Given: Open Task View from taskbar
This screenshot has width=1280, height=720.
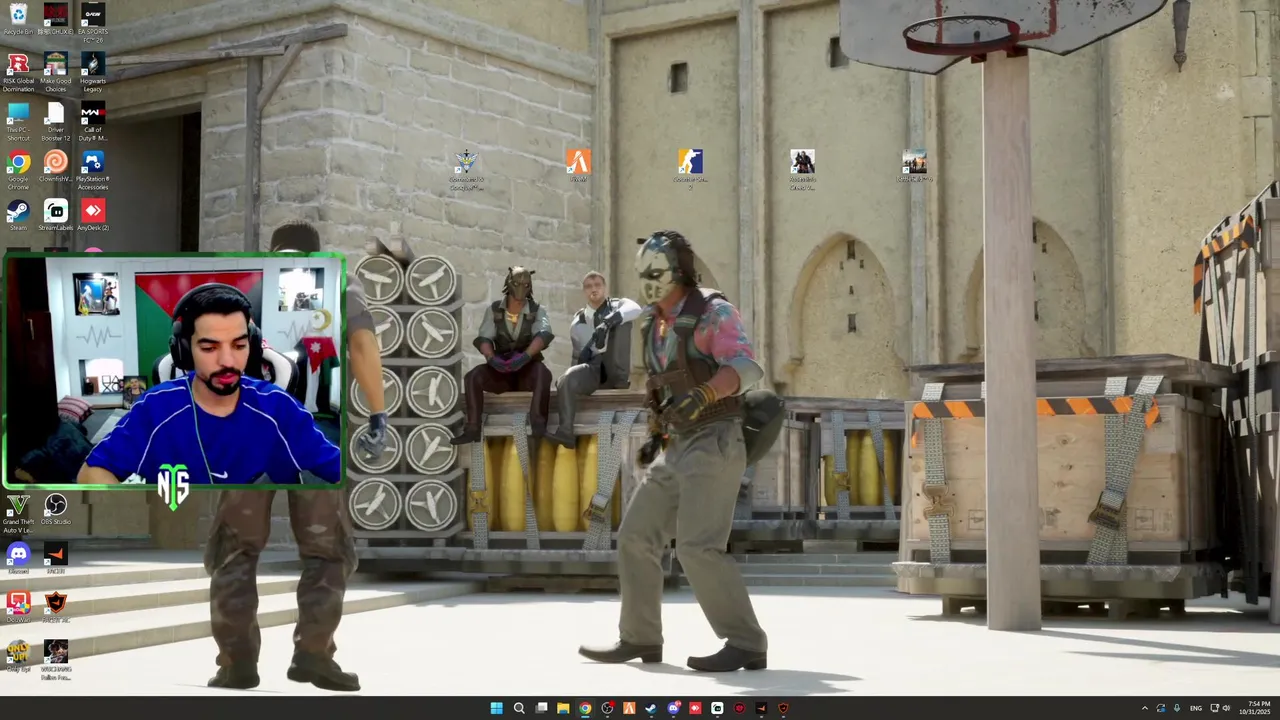Looking at the screenshot, I should [x=541, y=708].
